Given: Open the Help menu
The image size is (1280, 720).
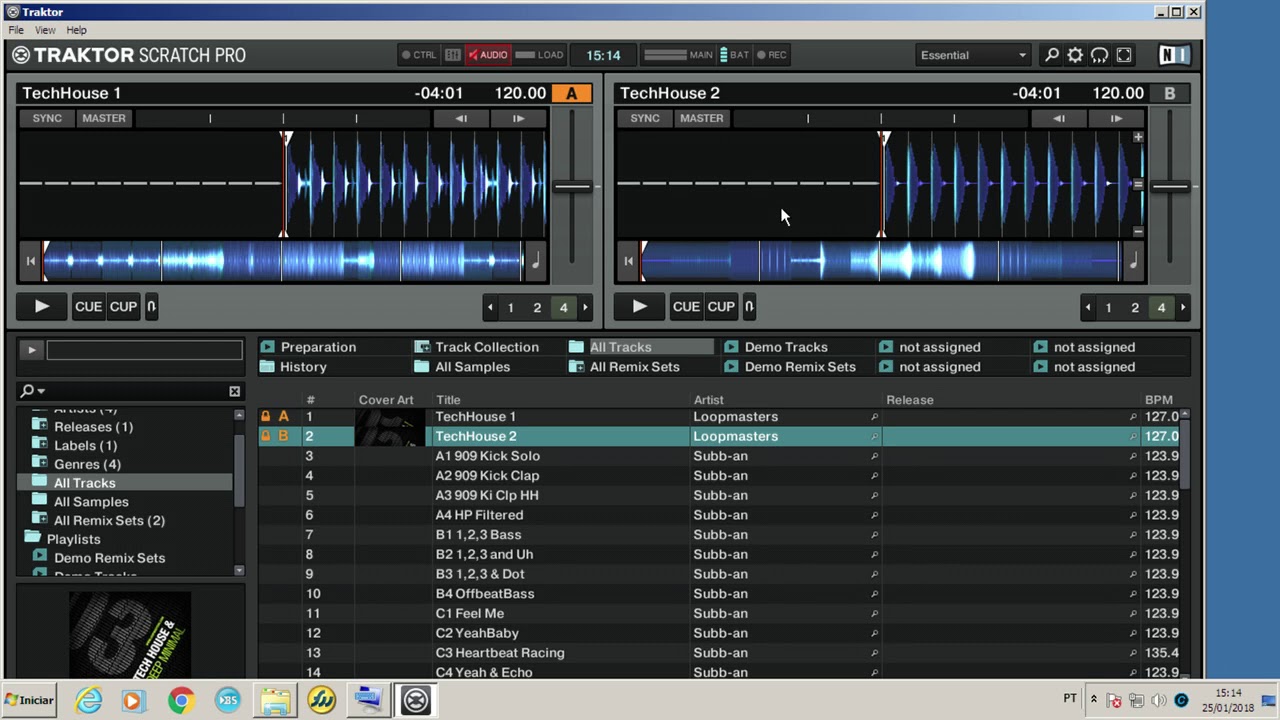Looking at the screenshot, I should pos(76,30).
